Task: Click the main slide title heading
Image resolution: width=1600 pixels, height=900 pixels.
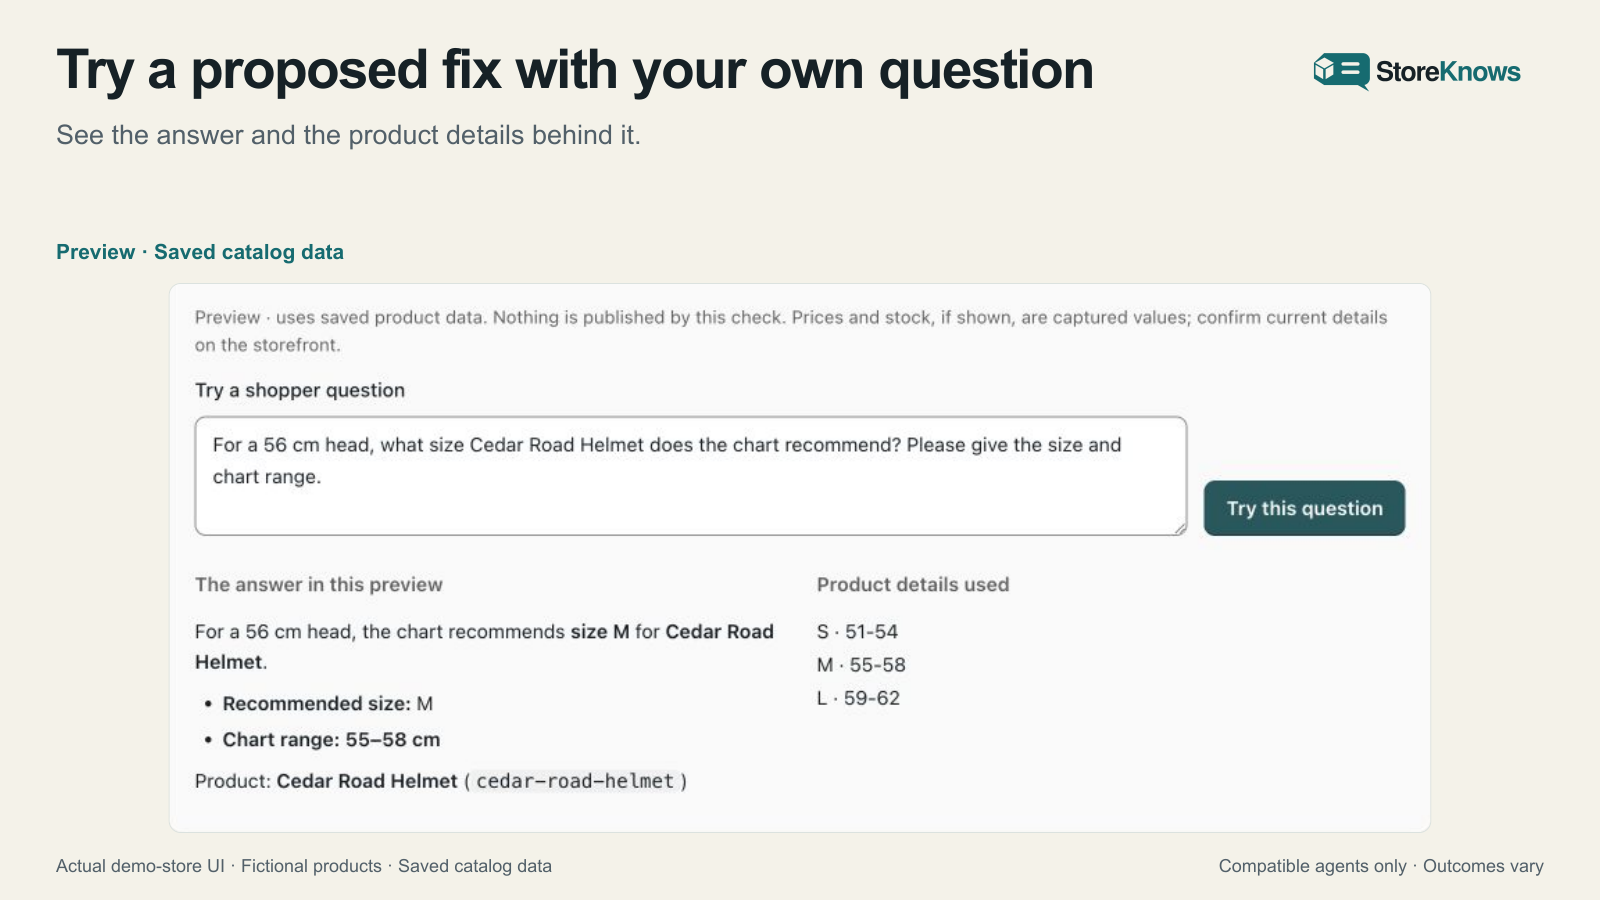Action: [x=575, y=70]
